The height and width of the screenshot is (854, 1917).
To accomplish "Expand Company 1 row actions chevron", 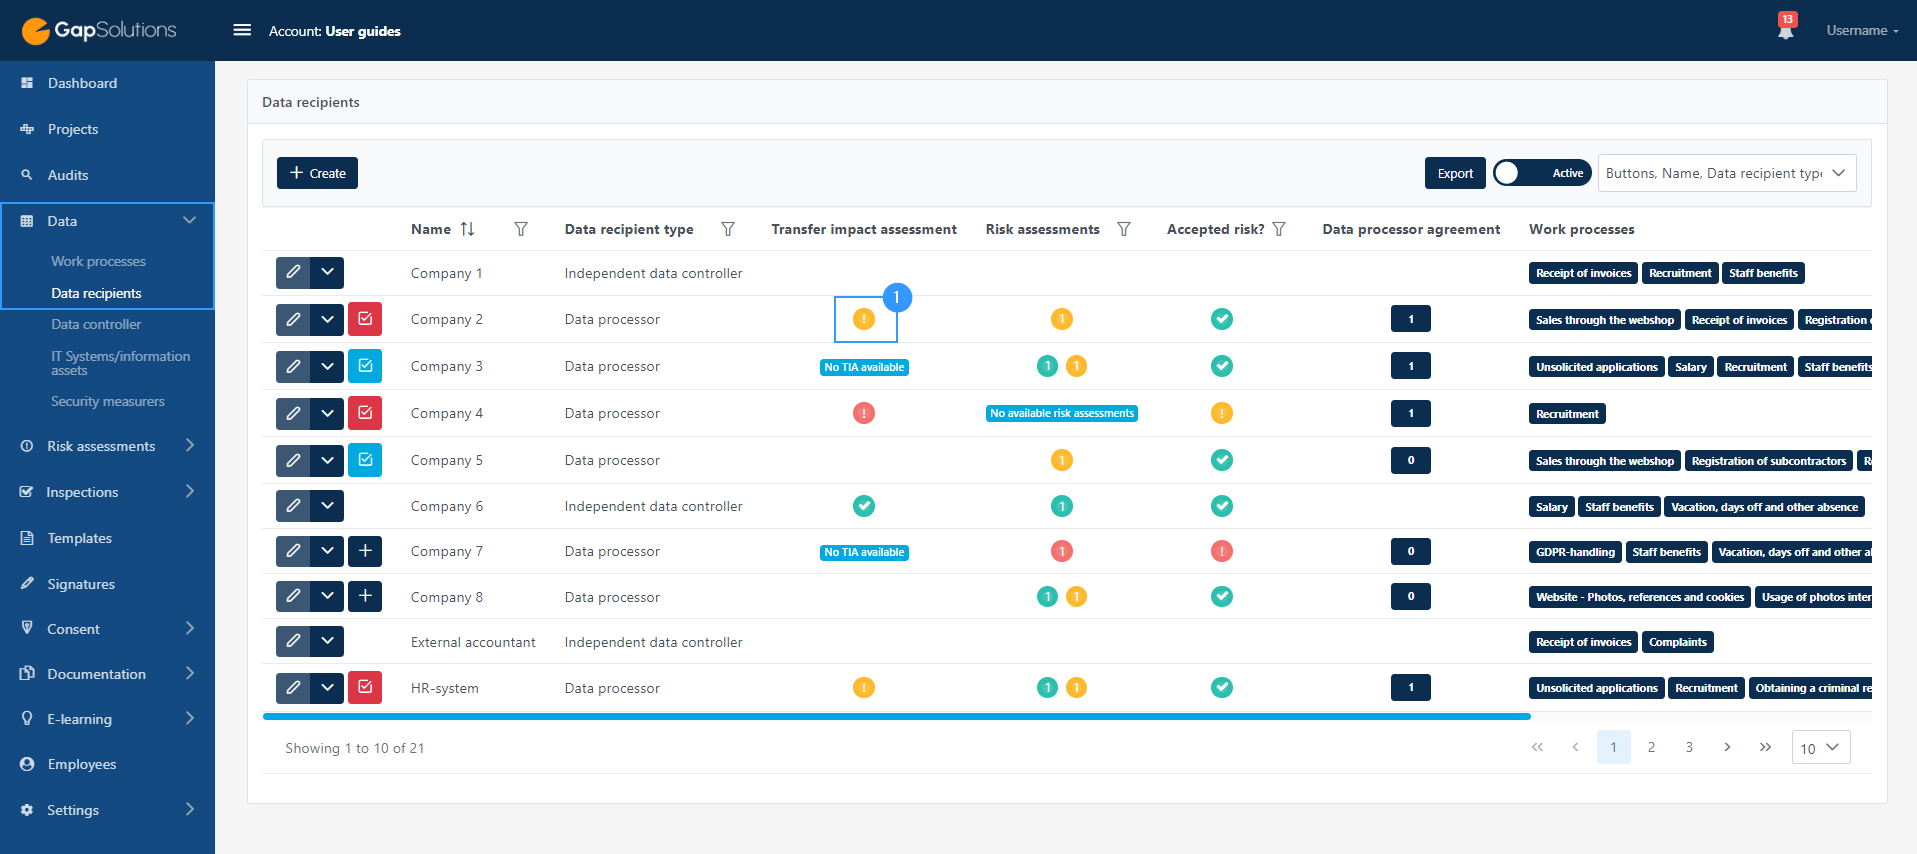I will point(327,273).
